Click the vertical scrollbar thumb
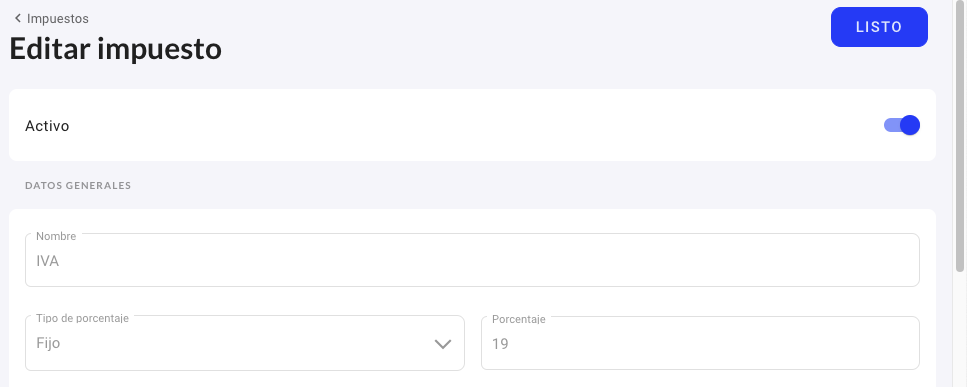967x387 pixels. click(959, 136)
